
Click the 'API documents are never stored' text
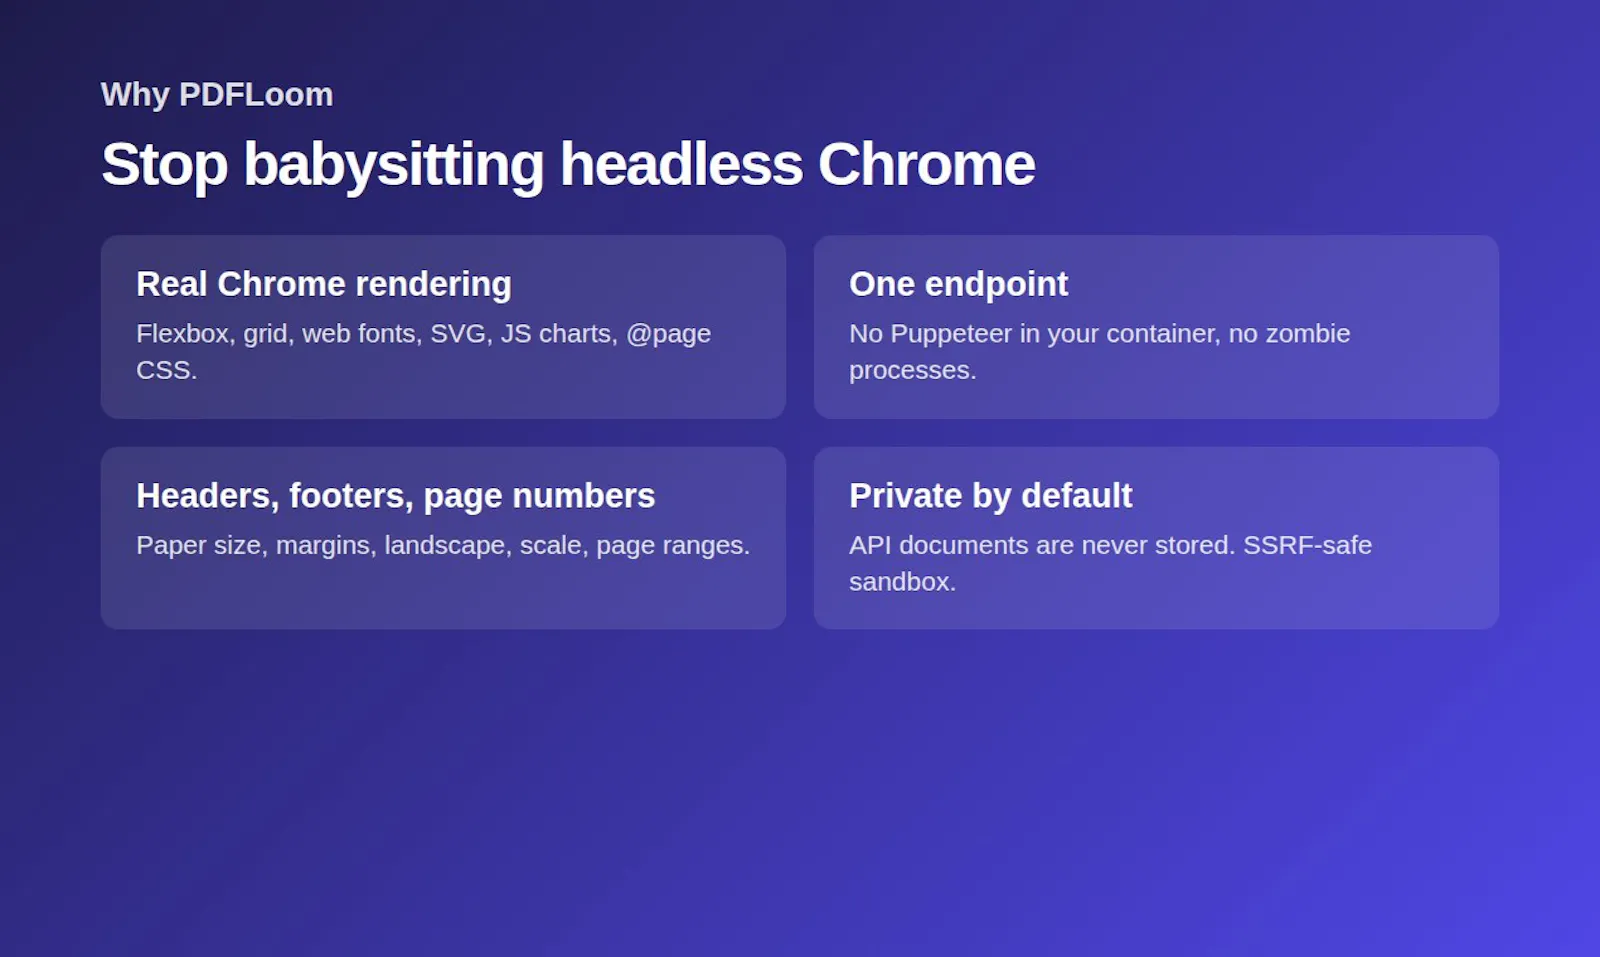(1042, 545)
